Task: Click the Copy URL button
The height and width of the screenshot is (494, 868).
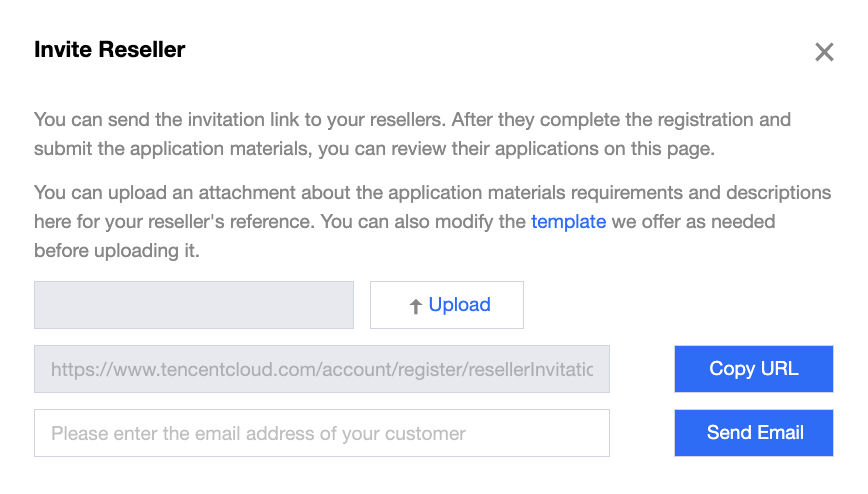Action: pyautogui.click(x=753, y=369)
